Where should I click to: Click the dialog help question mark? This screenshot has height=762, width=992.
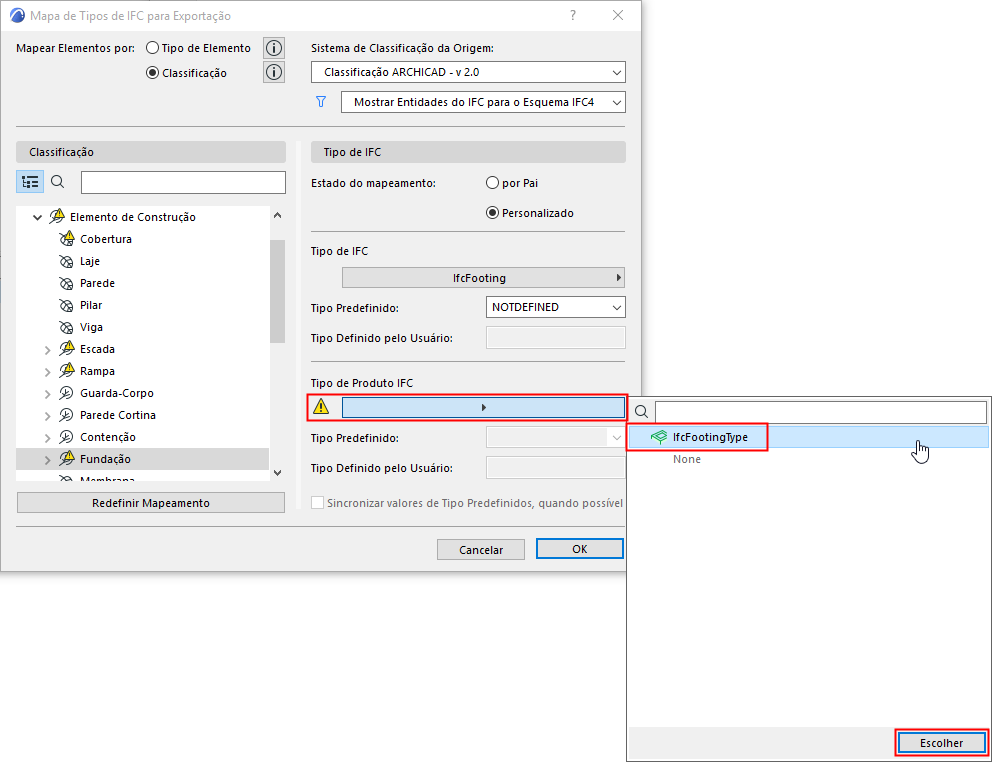(x=573, y=16)
